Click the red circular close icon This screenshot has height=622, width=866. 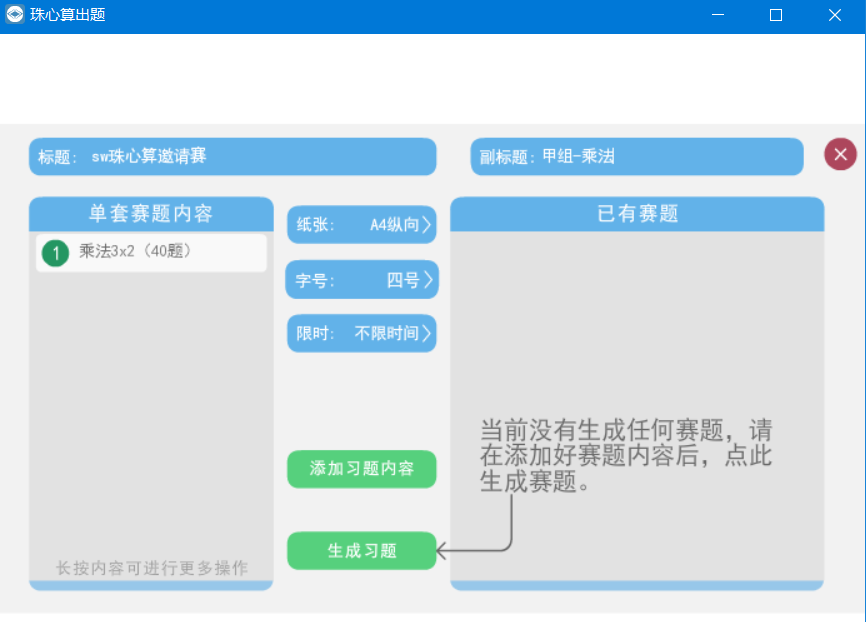[x=840, y=154]
